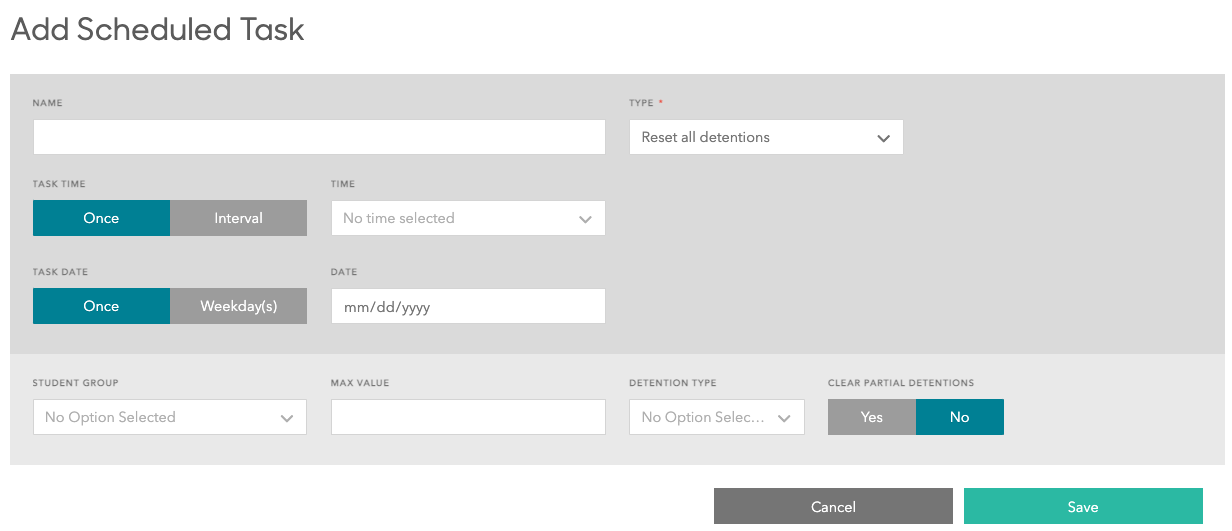Viewport: 1232px width, 531px height.
Task: Set Task Time to Once
Action: (101, 218)
